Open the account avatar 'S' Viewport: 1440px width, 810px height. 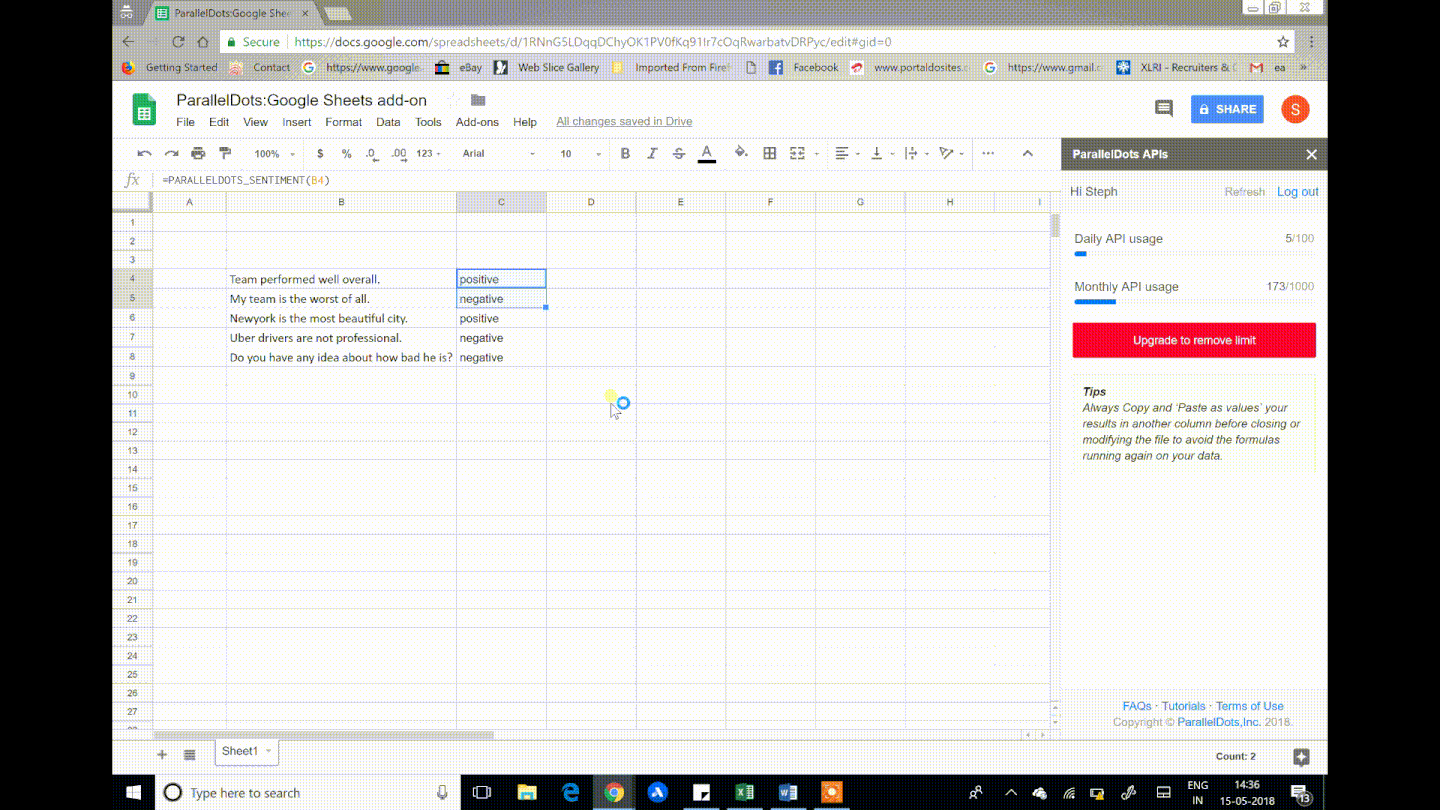(x=1295, y=109)
